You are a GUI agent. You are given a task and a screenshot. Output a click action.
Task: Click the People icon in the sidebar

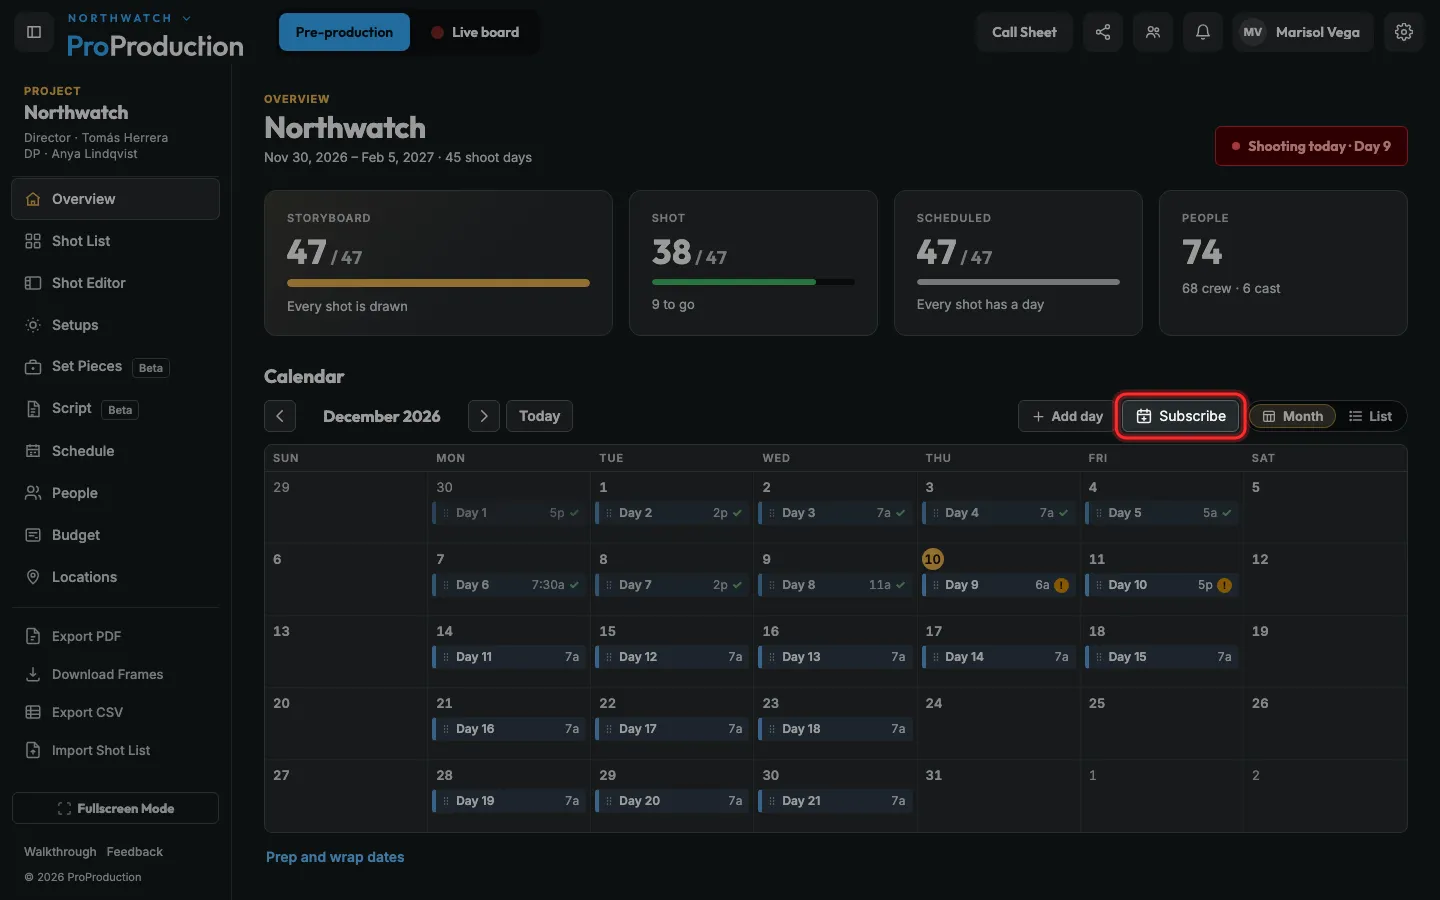[33, 493]
